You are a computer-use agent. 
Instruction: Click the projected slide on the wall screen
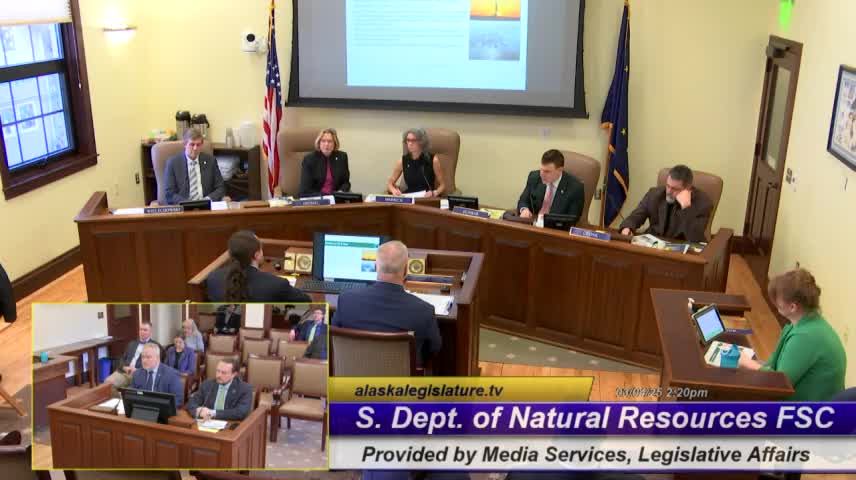437,44
